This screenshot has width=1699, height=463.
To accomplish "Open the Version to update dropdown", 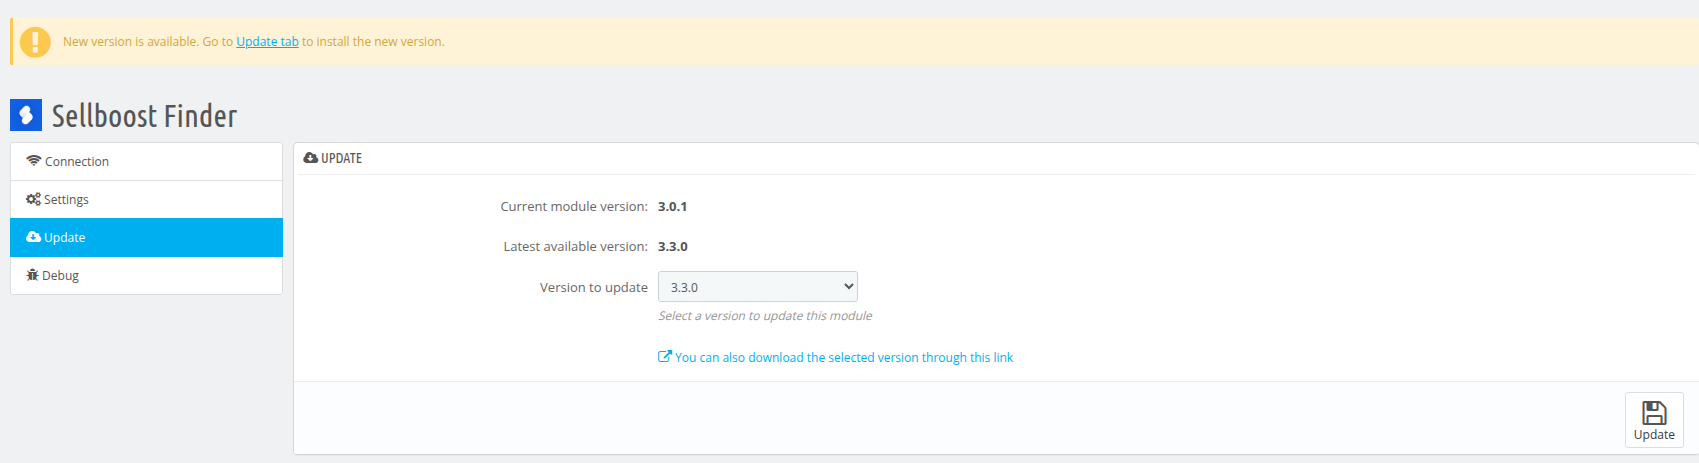I will (x=758, y=287).
